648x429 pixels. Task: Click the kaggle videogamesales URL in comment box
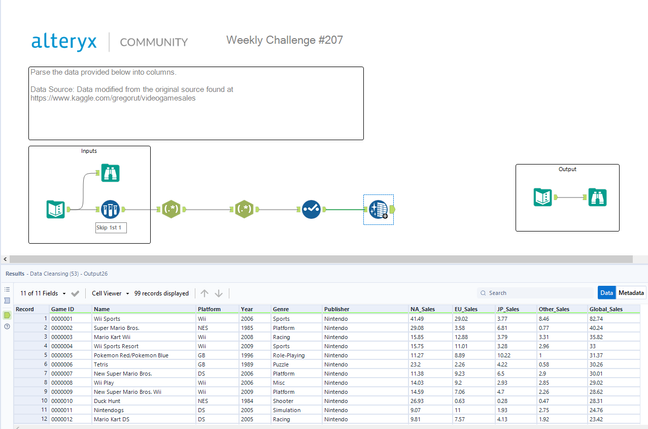[113, 98]
